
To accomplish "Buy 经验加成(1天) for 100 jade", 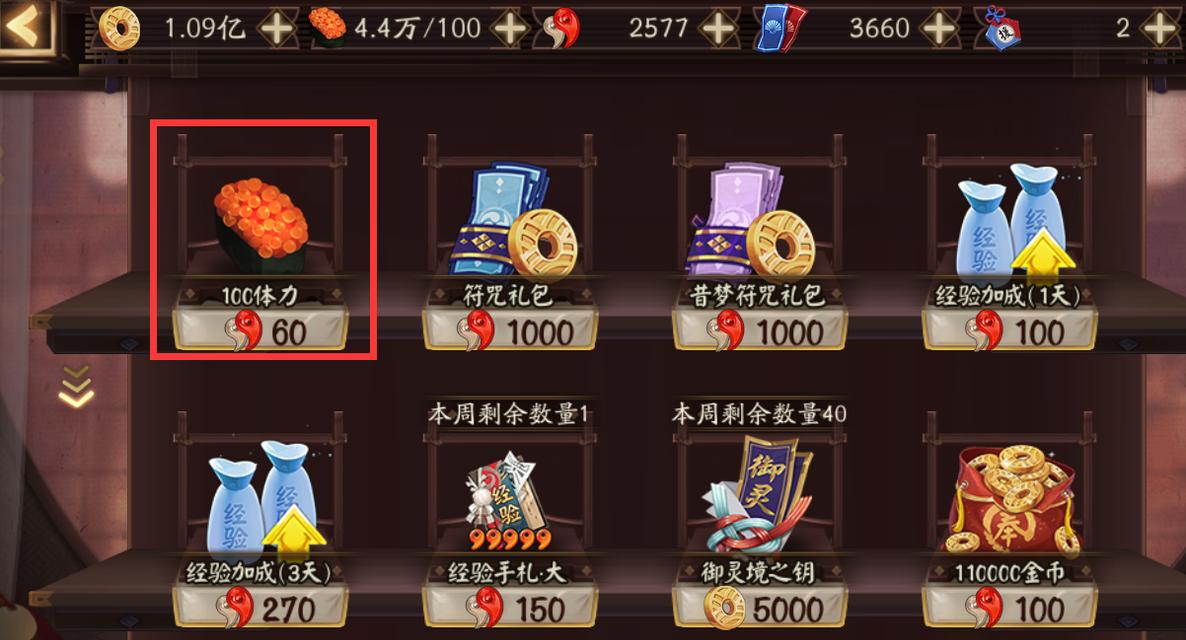I will (1009, 332).
